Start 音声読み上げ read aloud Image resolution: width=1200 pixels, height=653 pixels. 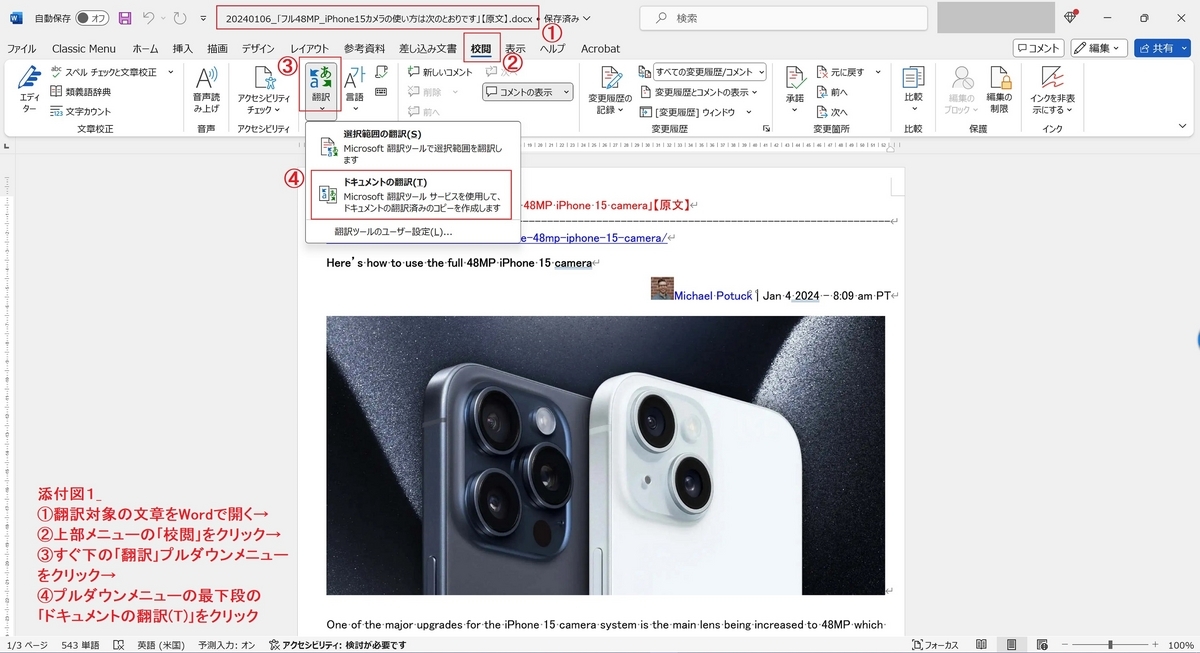[206, 90]
